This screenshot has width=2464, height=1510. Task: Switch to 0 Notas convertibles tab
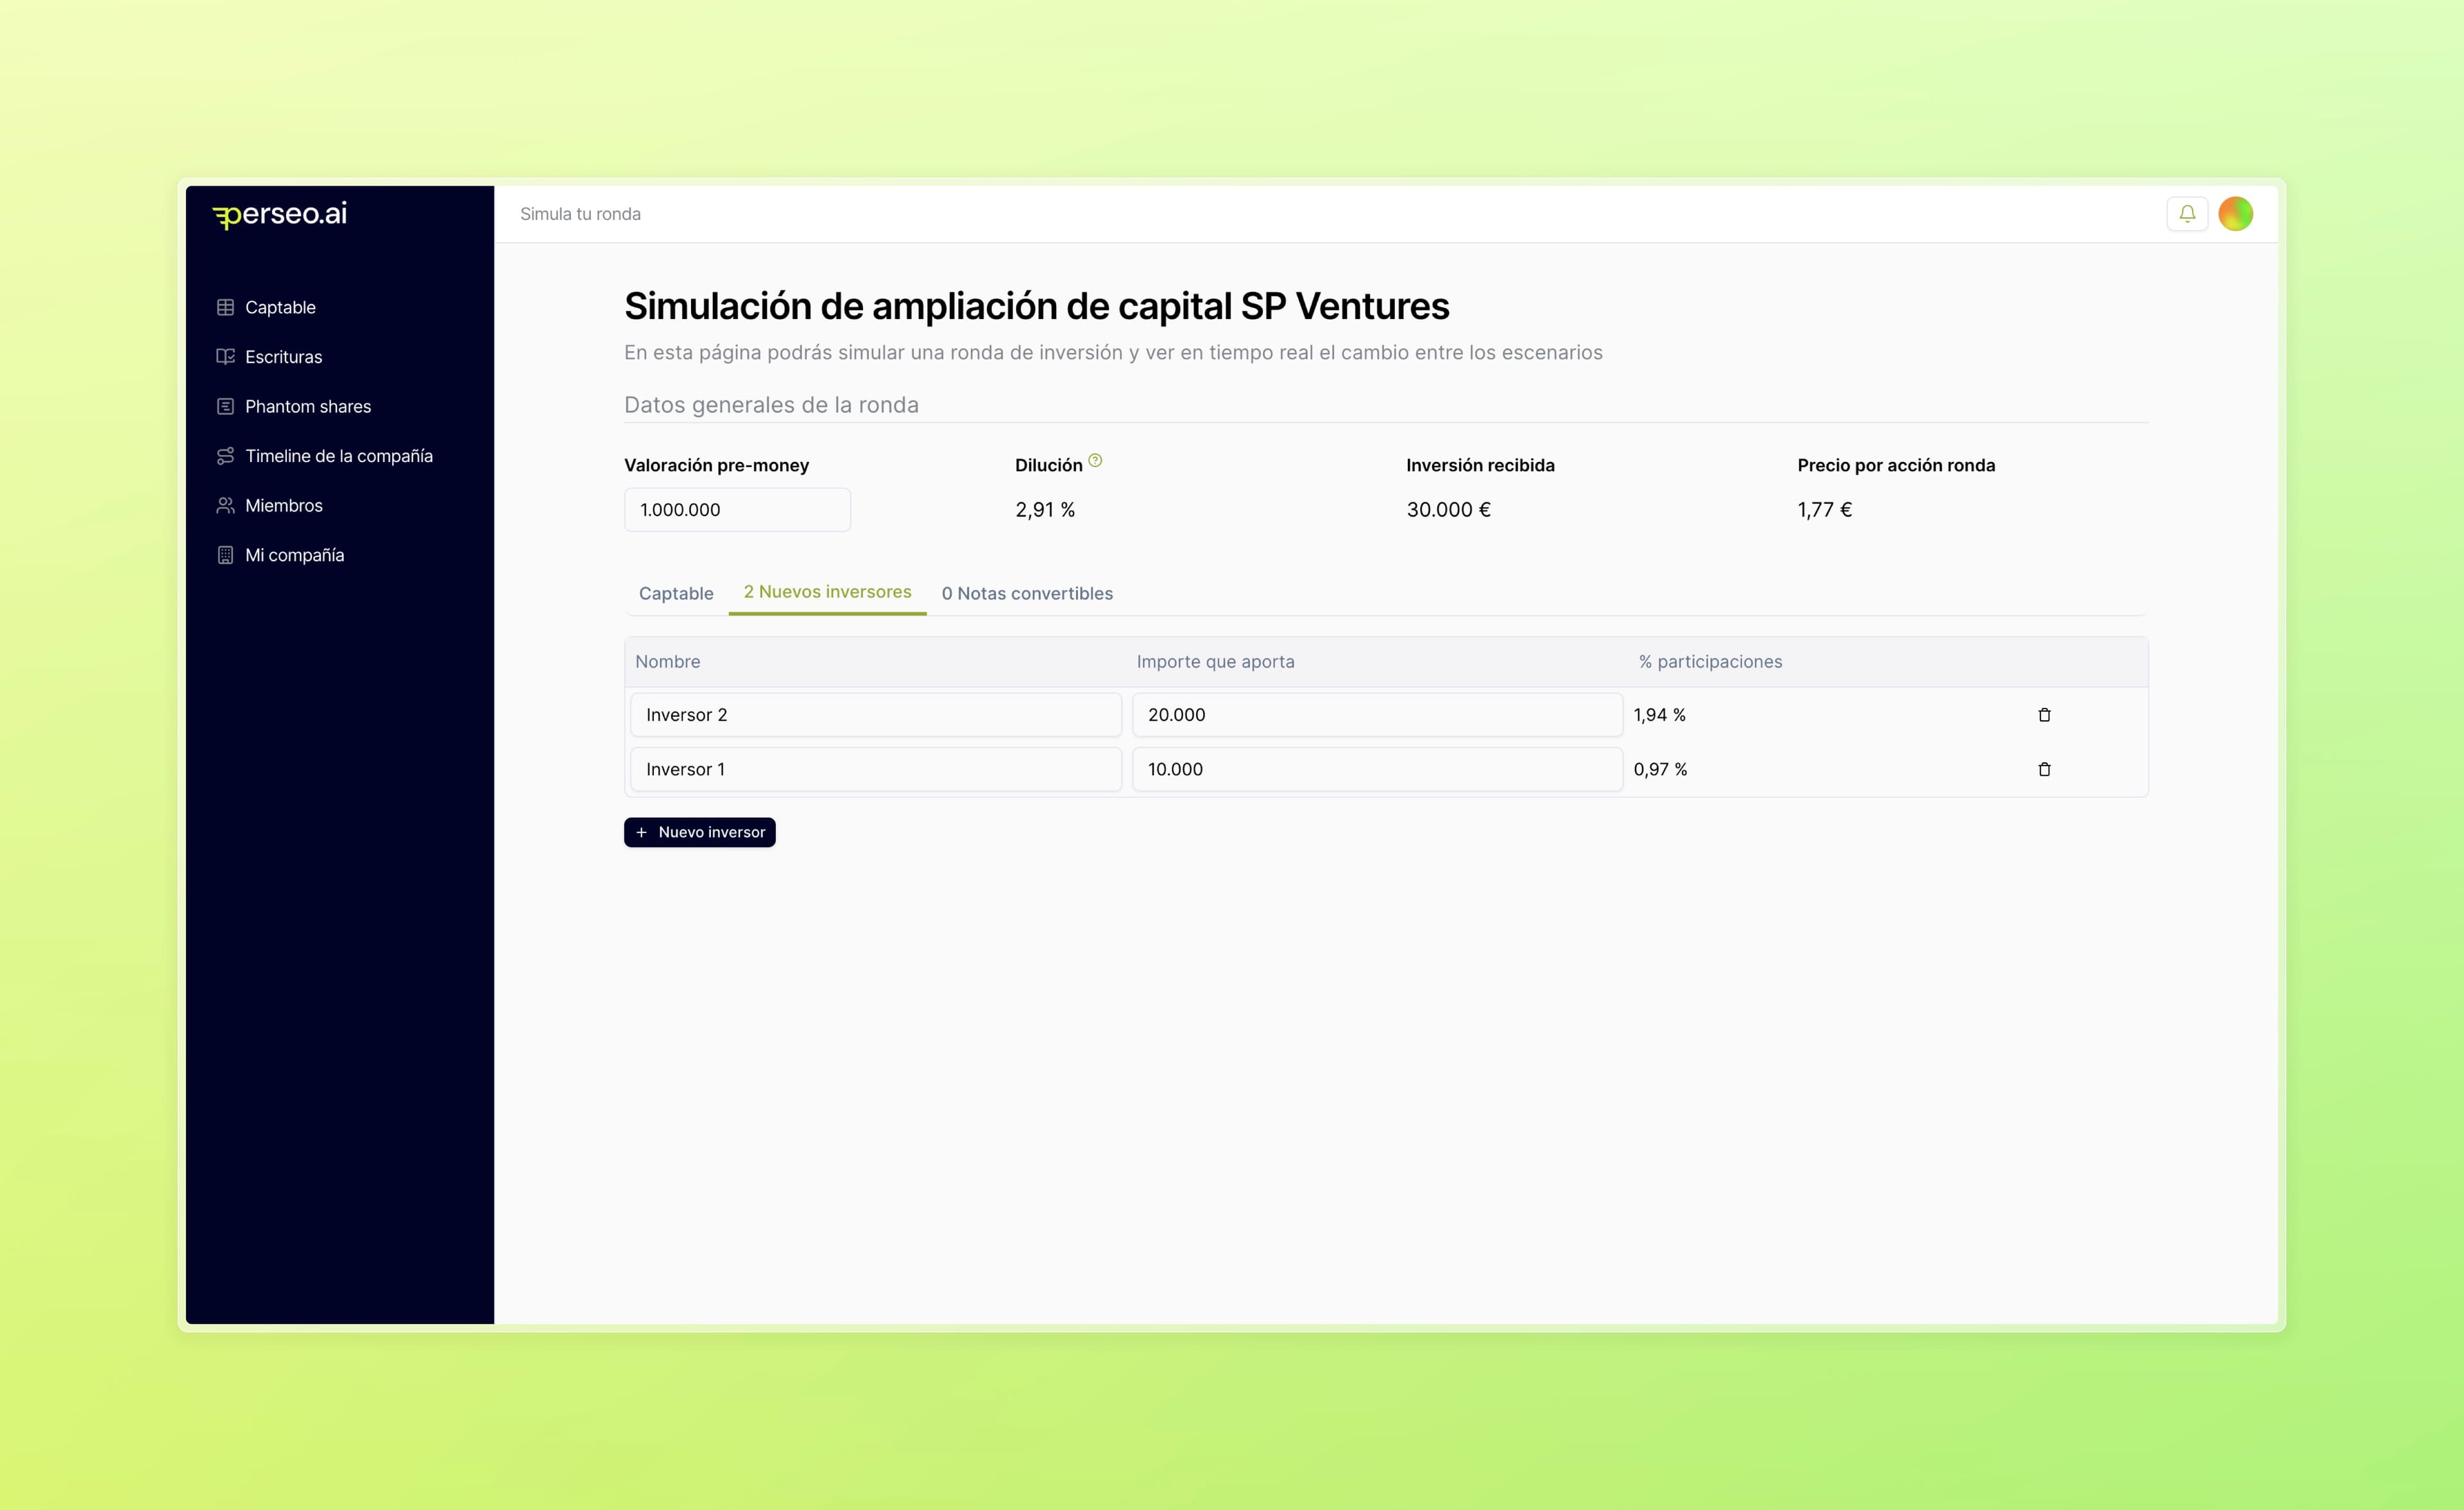click(1027, 593)
